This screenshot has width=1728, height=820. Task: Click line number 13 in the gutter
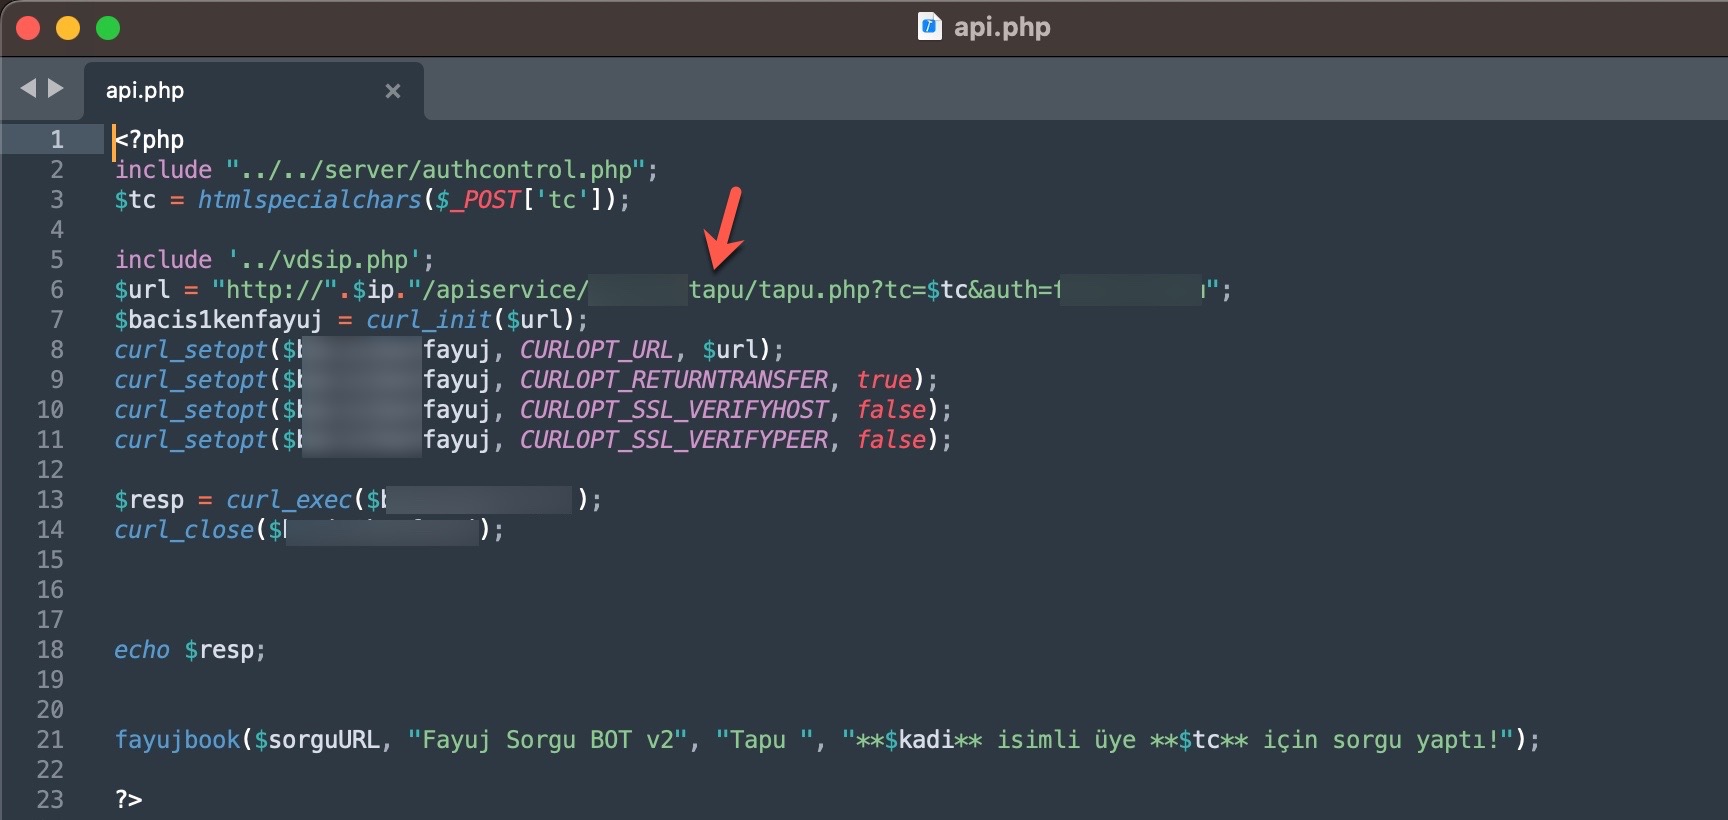click(x=50, y=499)
